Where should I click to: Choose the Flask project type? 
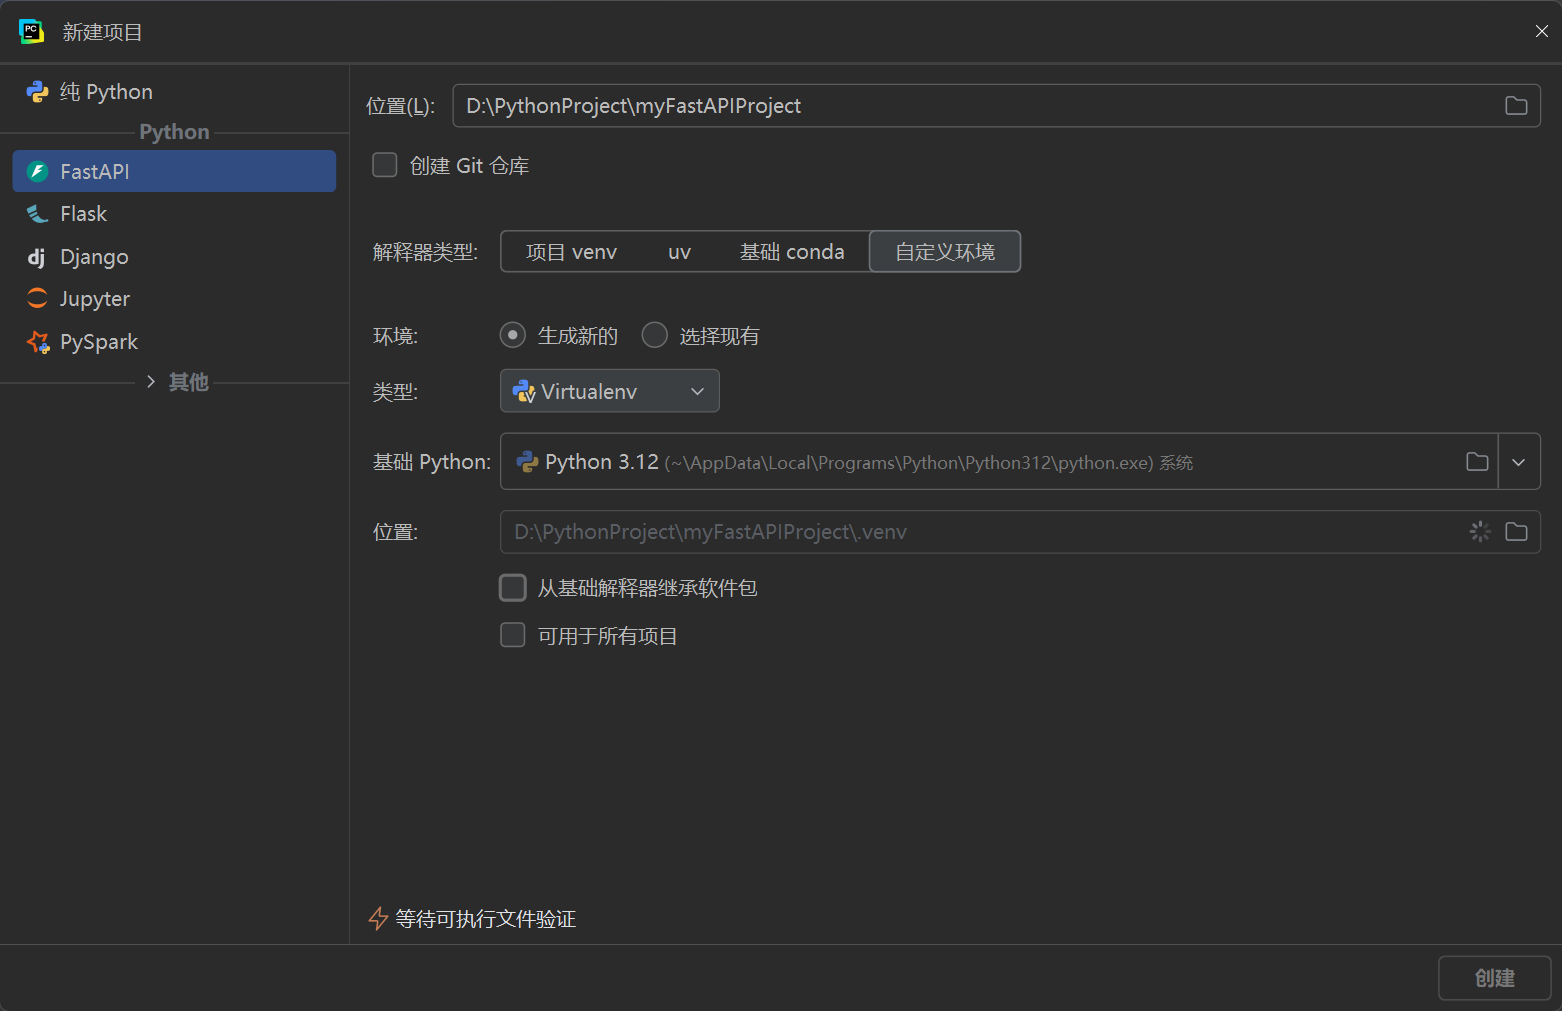click(x=174, y=214)
